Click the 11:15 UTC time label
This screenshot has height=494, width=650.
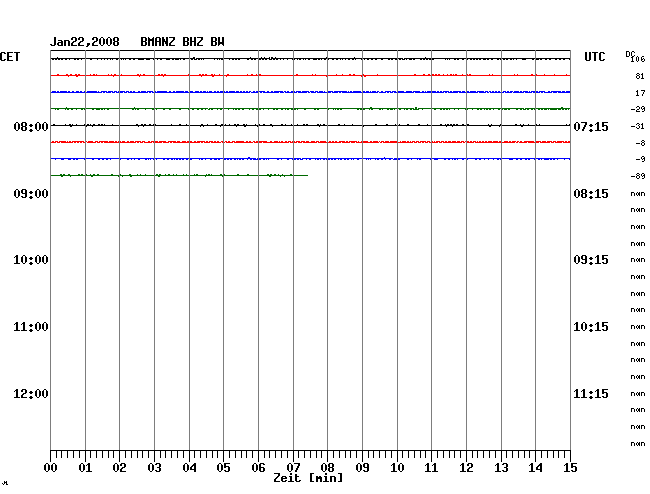point(591,393)
